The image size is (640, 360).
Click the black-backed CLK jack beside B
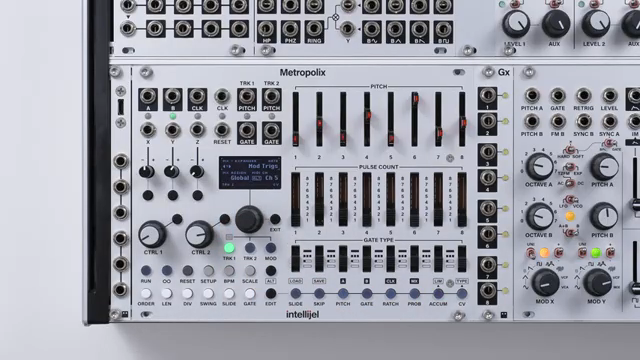tap(197, 97)
